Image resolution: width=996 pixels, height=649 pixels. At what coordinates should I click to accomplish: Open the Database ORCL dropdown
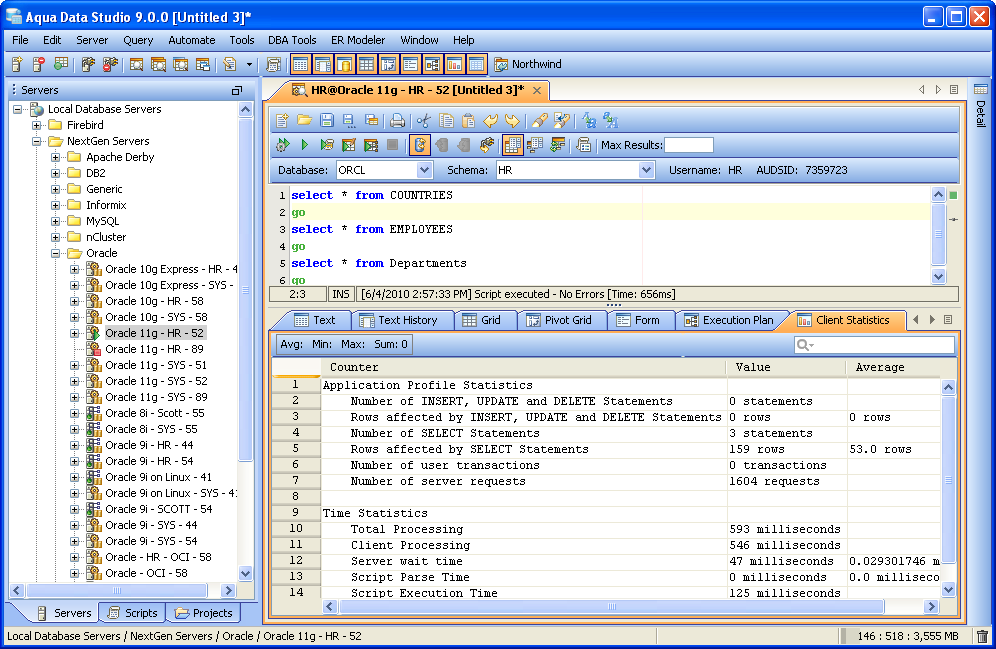point(424,170)
